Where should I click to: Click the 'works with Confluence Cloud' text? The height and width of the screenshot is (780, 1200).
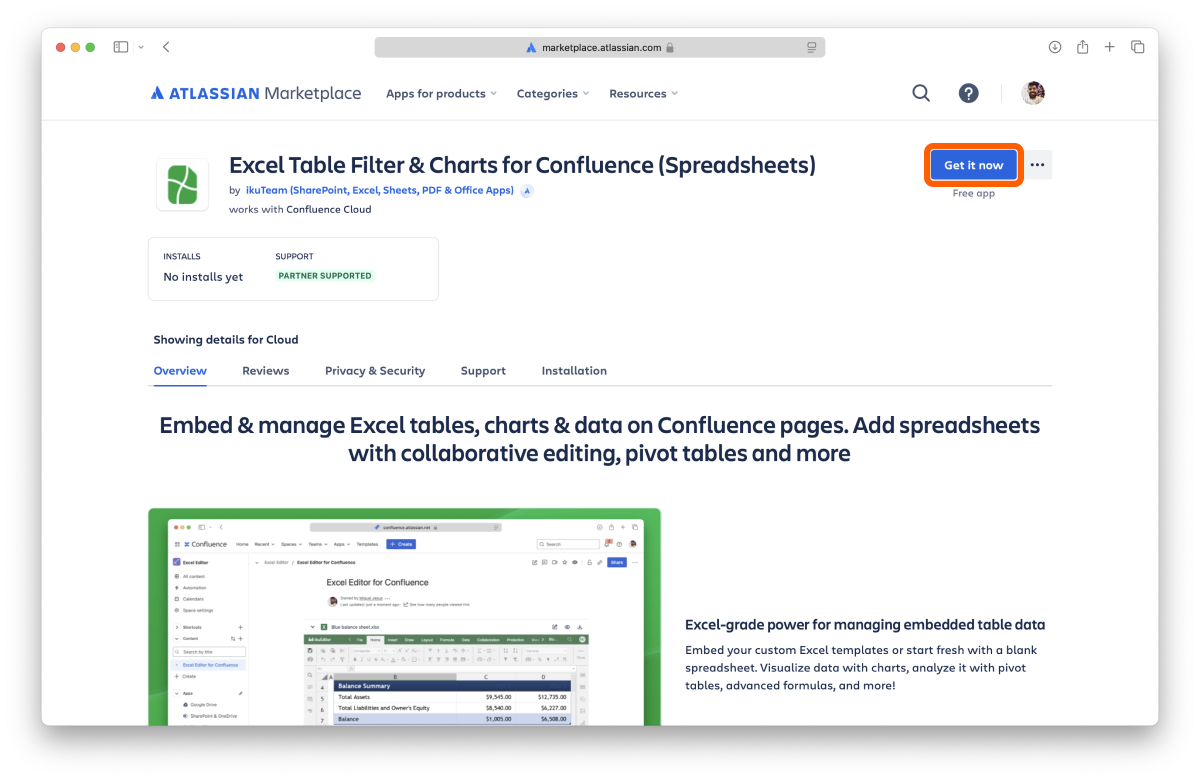[300, 210]
